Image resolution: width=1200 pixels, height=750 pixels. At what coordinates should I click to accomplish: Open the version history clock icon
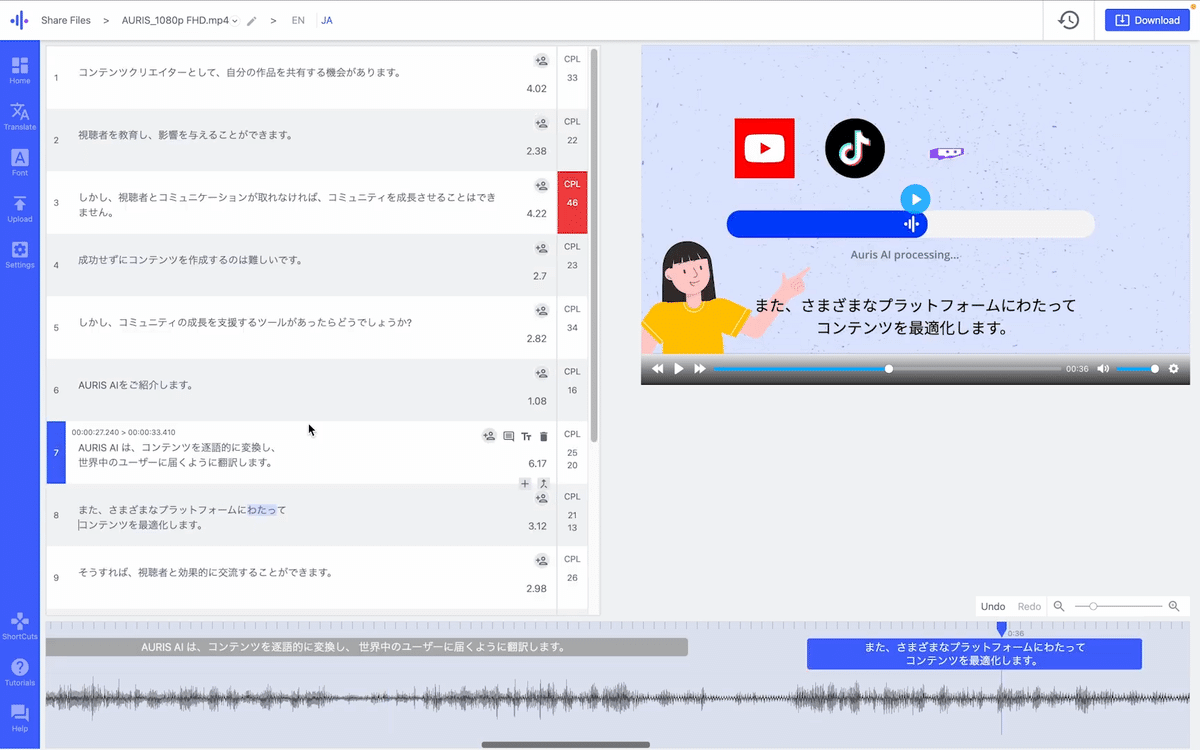pos(1069,20)
